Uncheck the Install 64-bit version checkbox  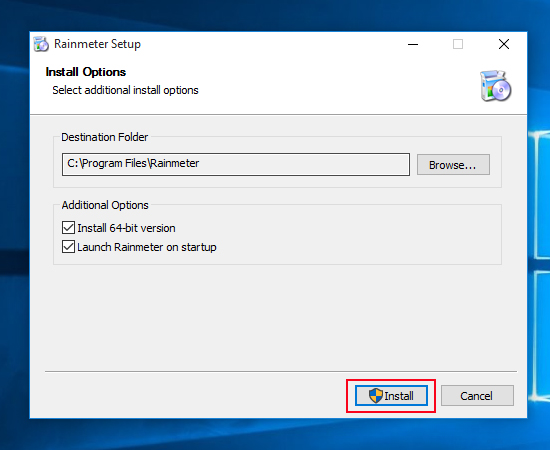click(x=68, y=228)
